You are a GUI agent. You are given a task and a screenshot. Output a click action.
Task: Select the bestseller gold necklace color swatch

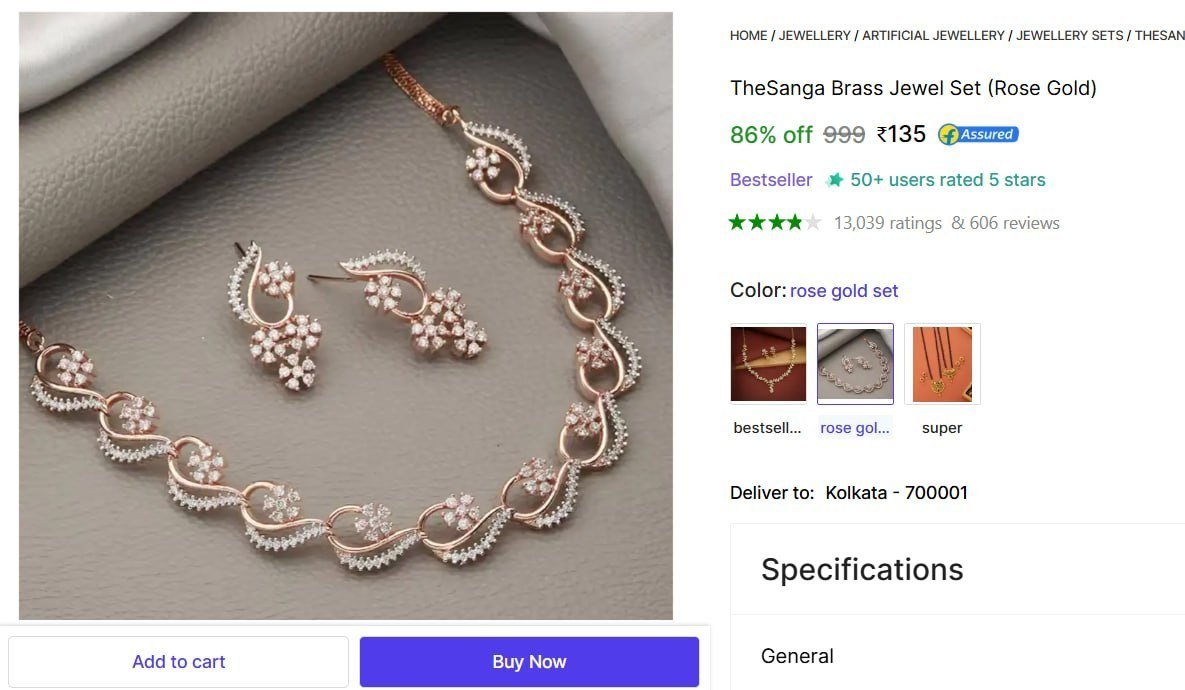(x=768, y=364)
